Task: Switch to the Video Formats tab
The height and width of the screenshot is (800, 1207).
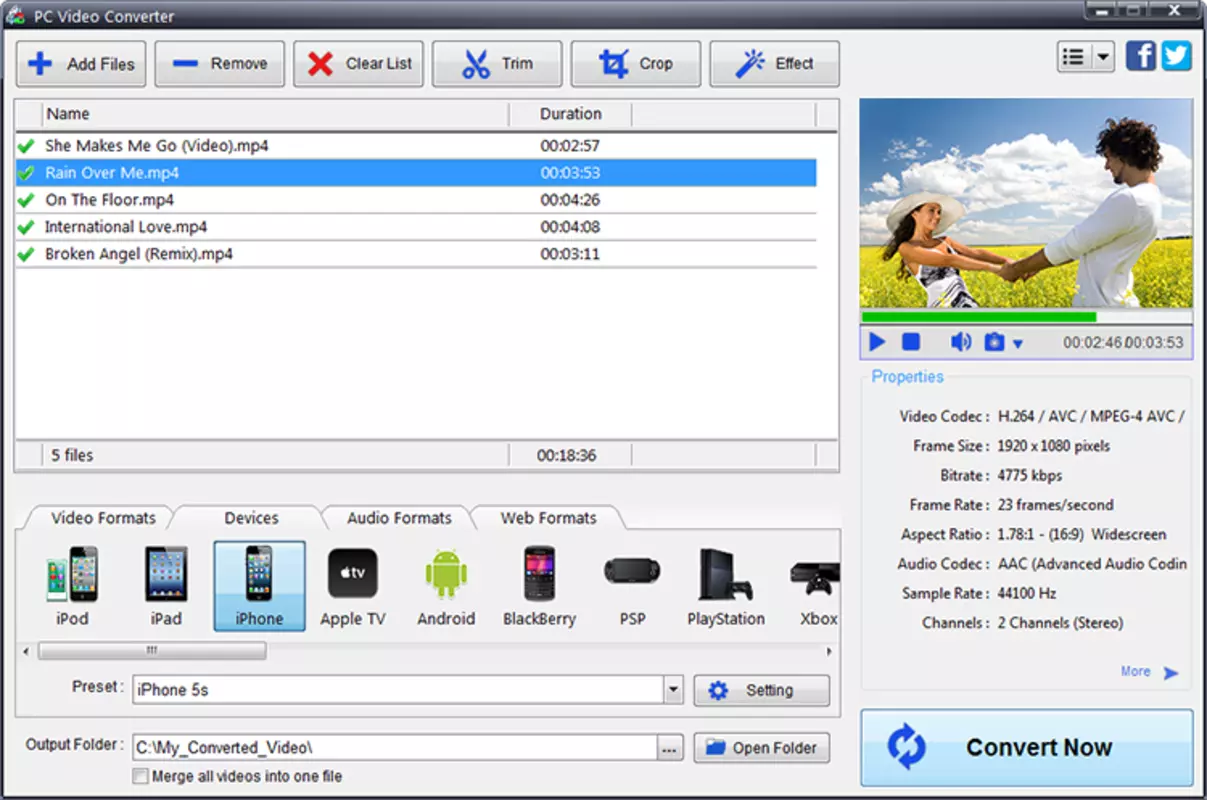Action: point(103,518)
